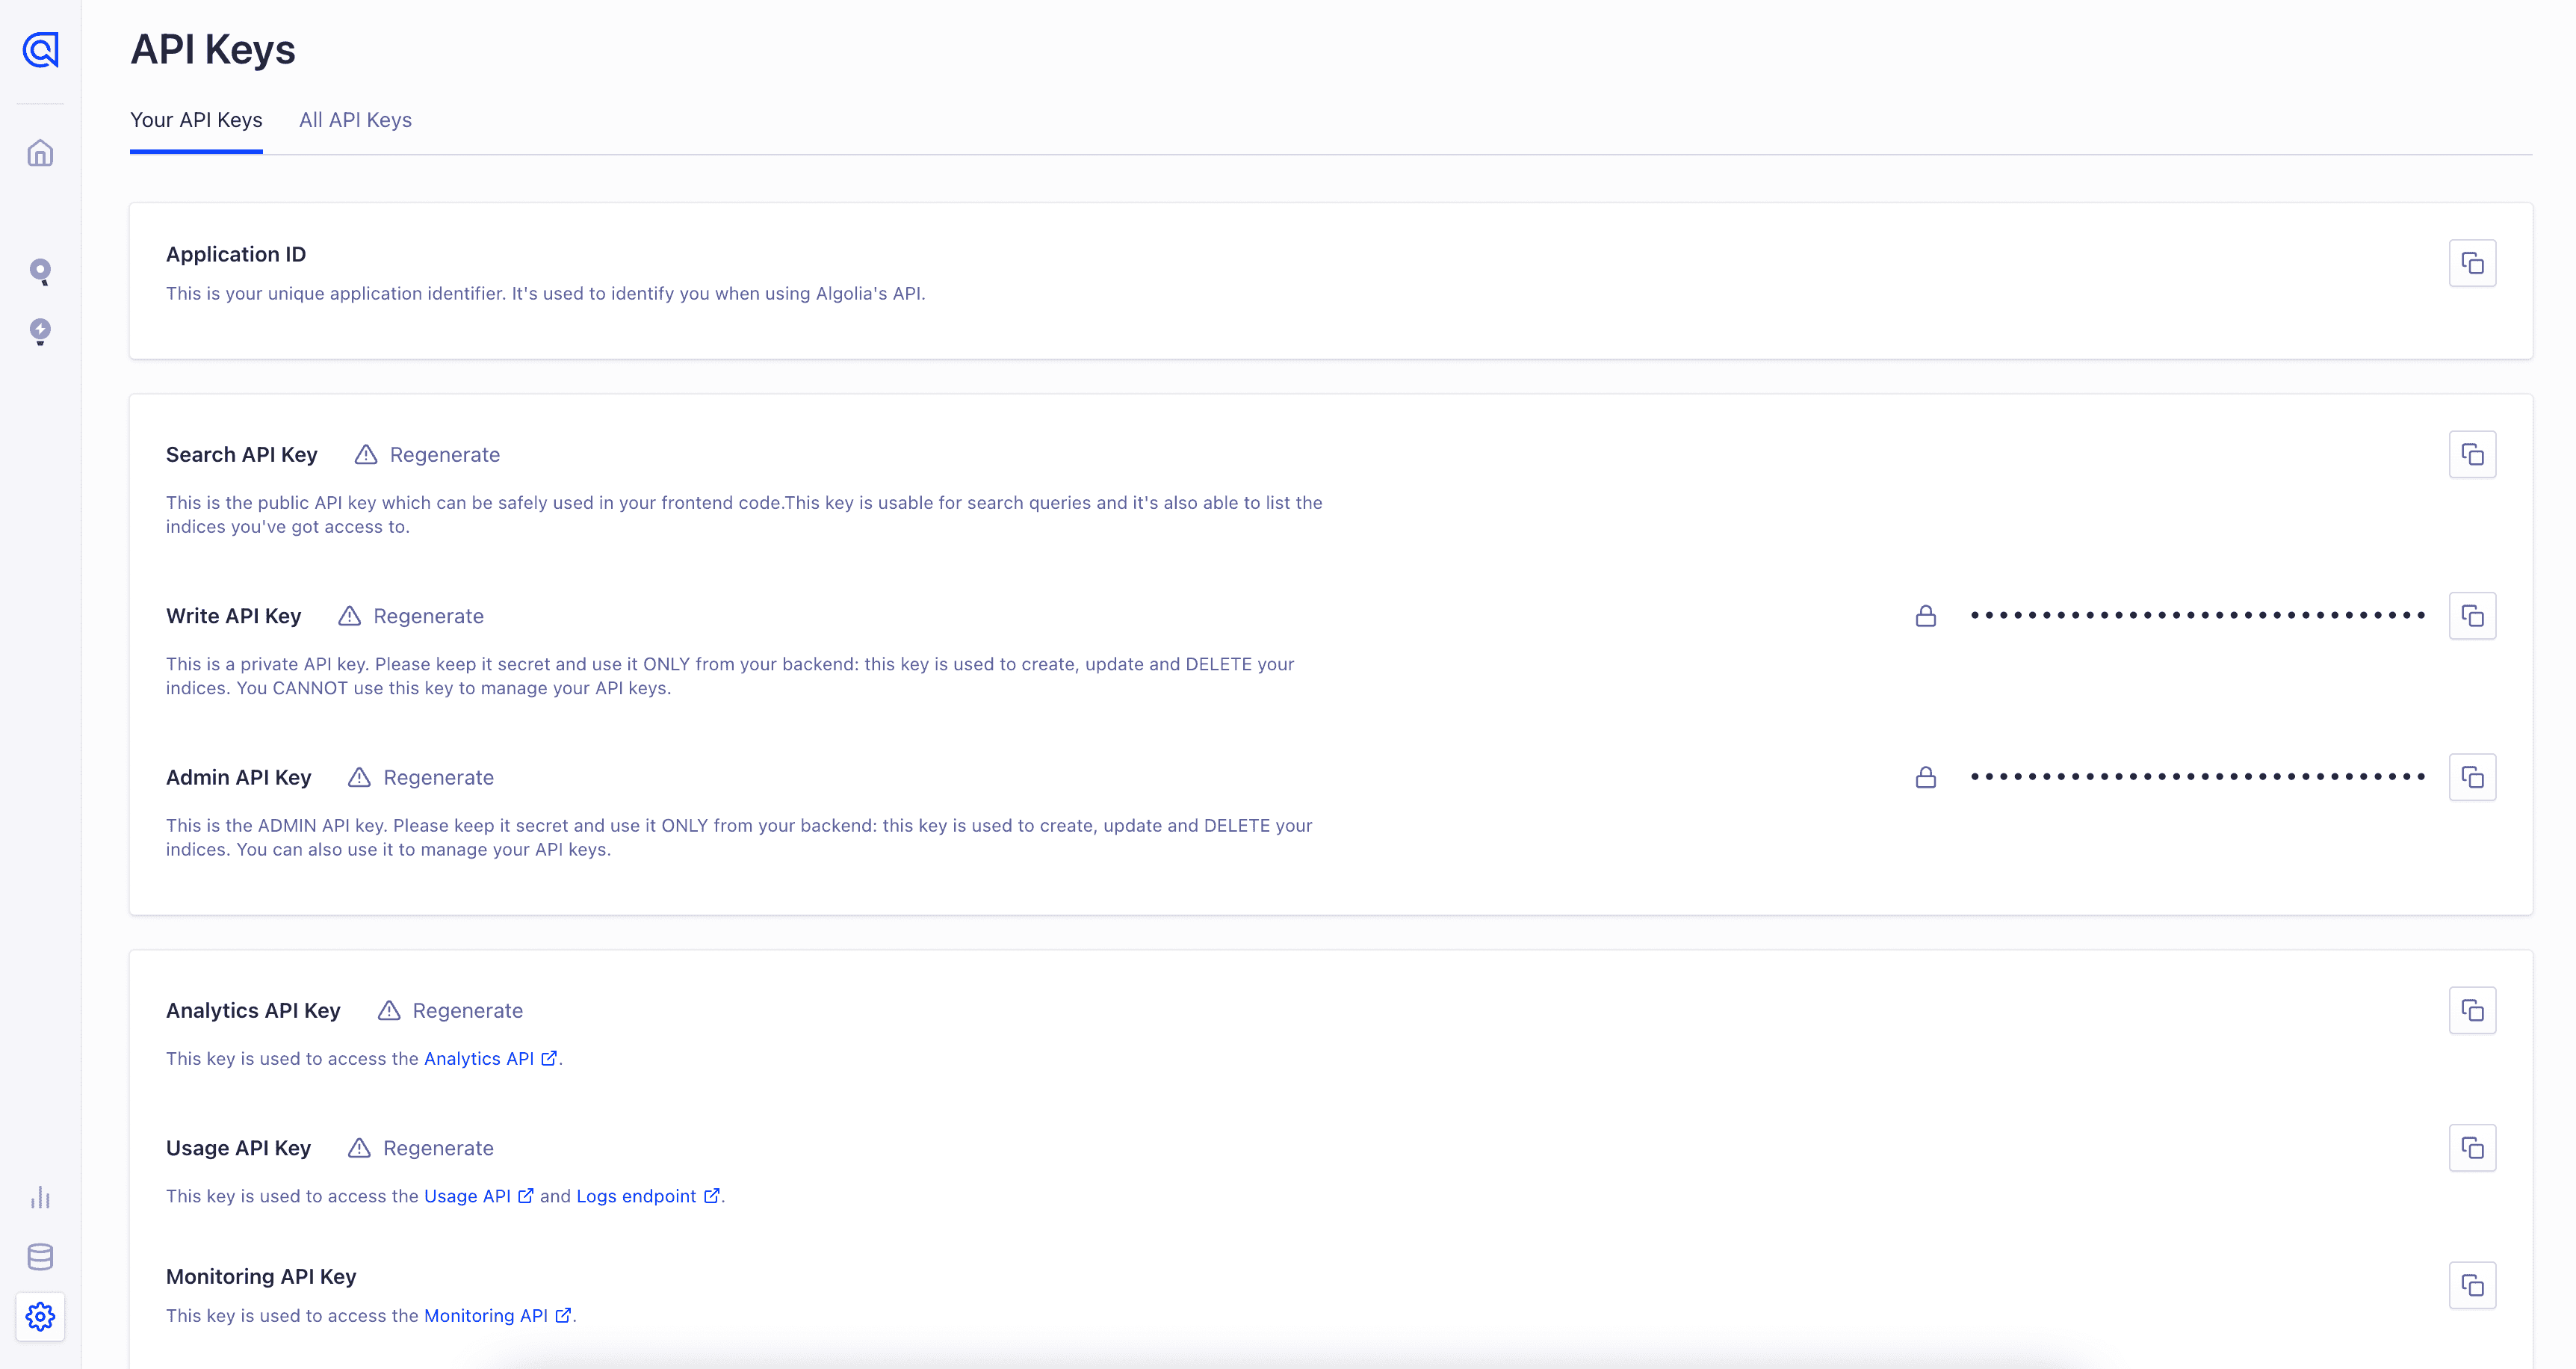This screenshot has height=1369, width=2576.
Task: Select the Search section in the sidebar
Action: 40,271
